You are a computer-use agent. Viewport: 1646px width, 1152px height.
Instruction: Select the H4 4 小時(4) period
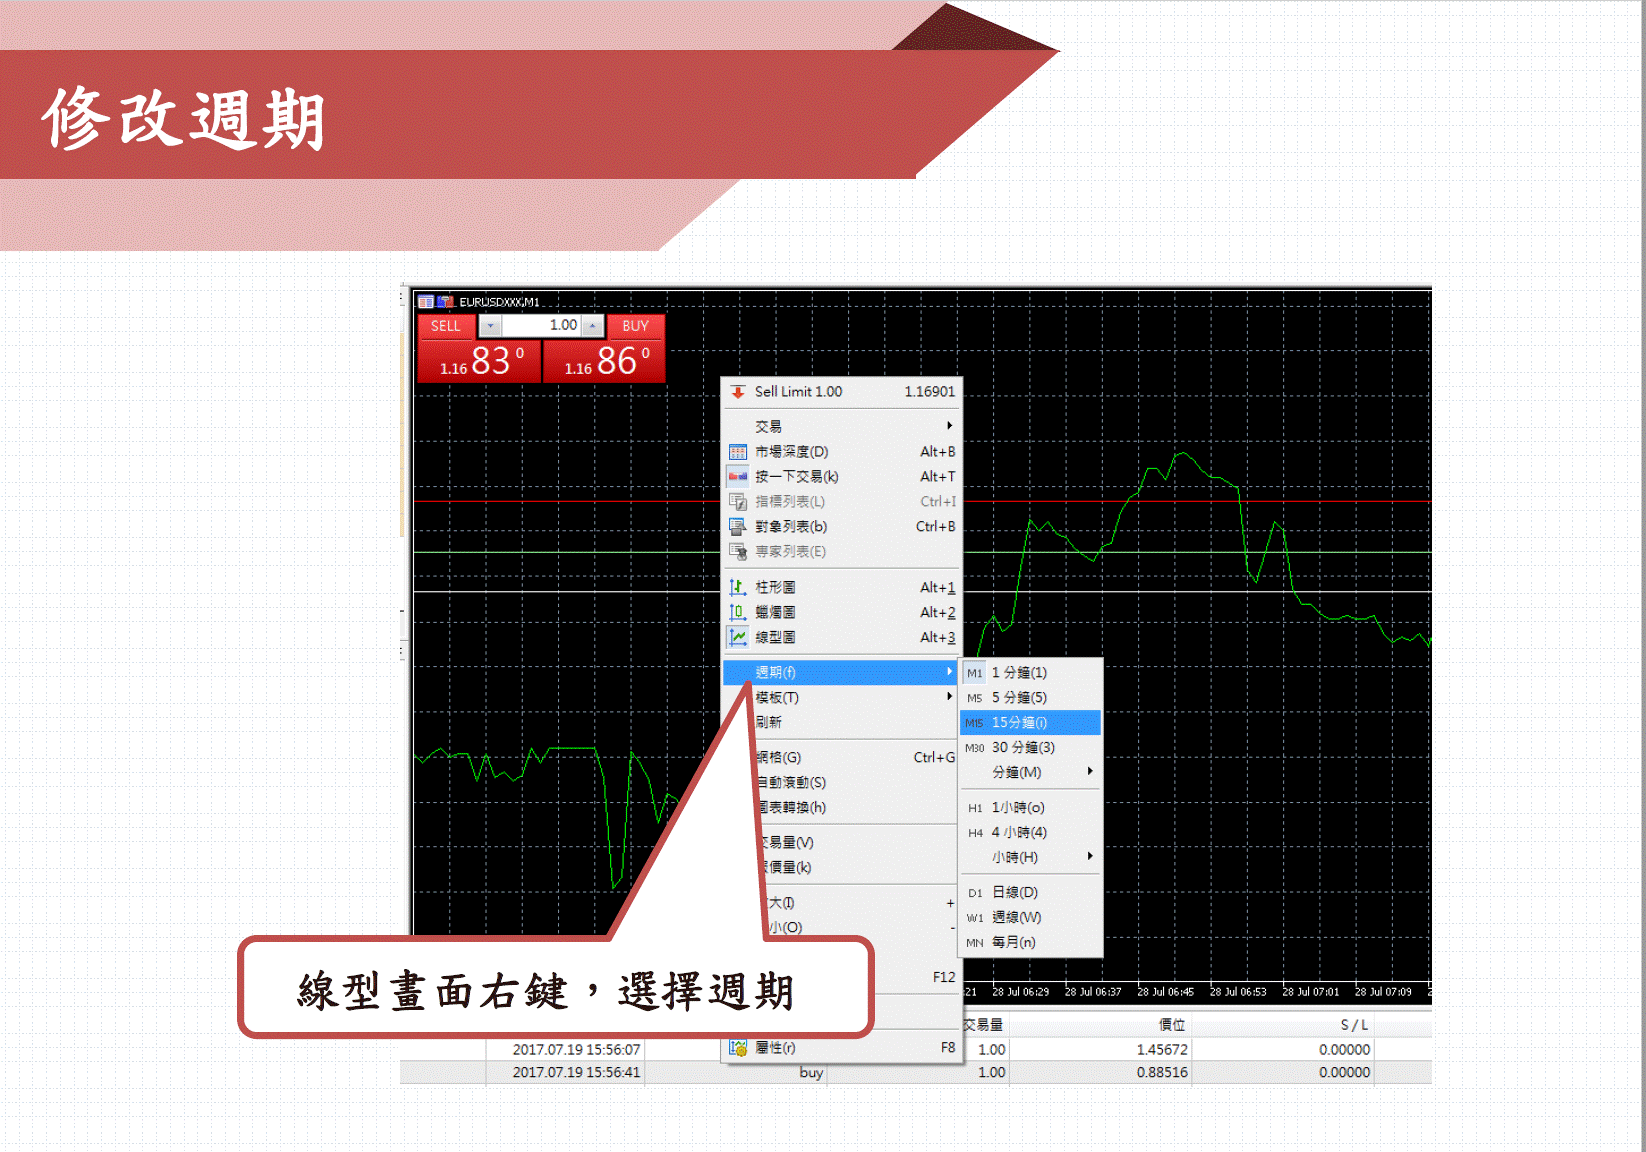coord(1030,832)
